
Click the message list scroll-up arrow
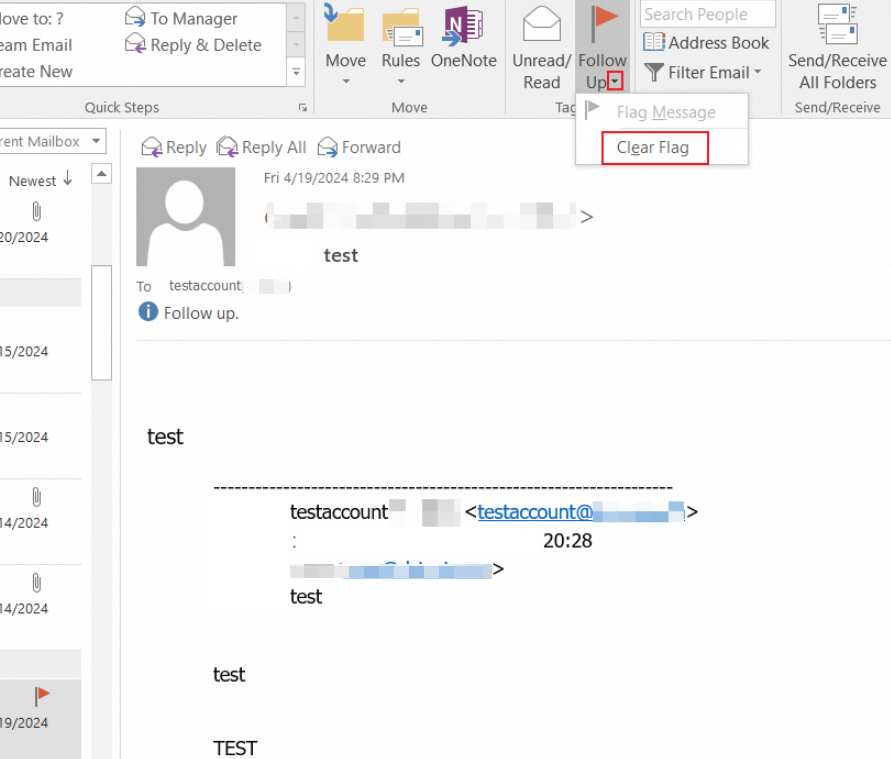point(102,174)
